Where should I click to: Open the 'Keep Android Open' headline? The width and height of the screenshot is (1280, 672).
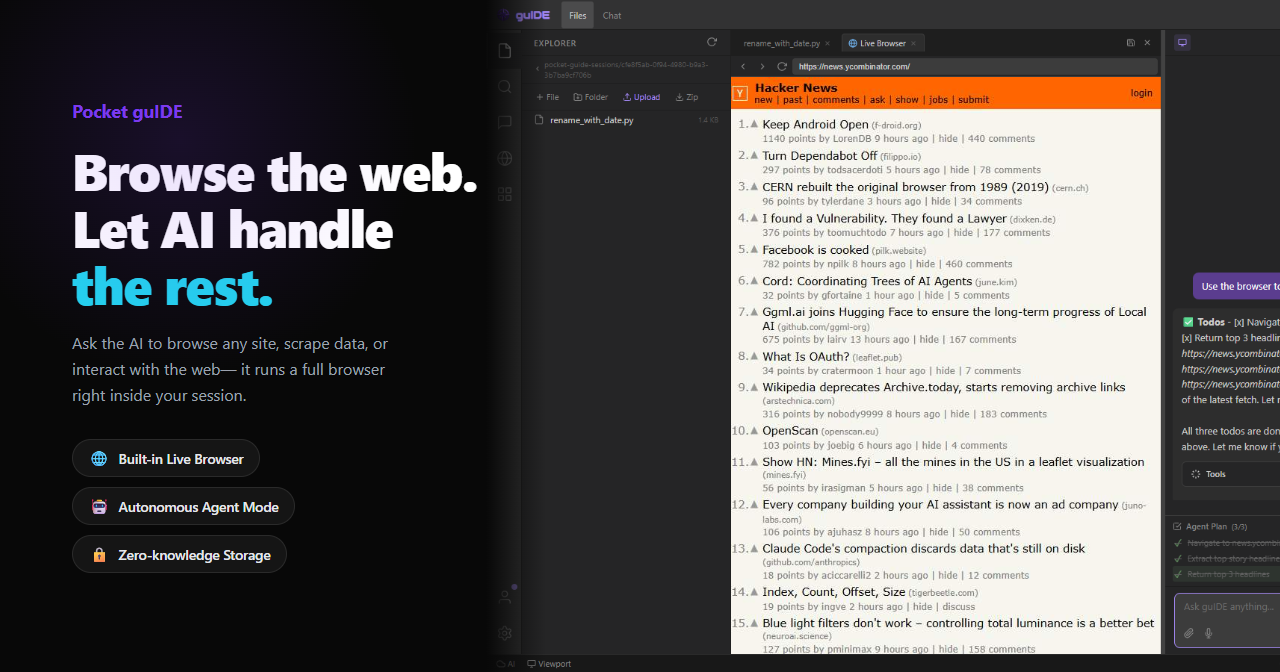(815, 125)
